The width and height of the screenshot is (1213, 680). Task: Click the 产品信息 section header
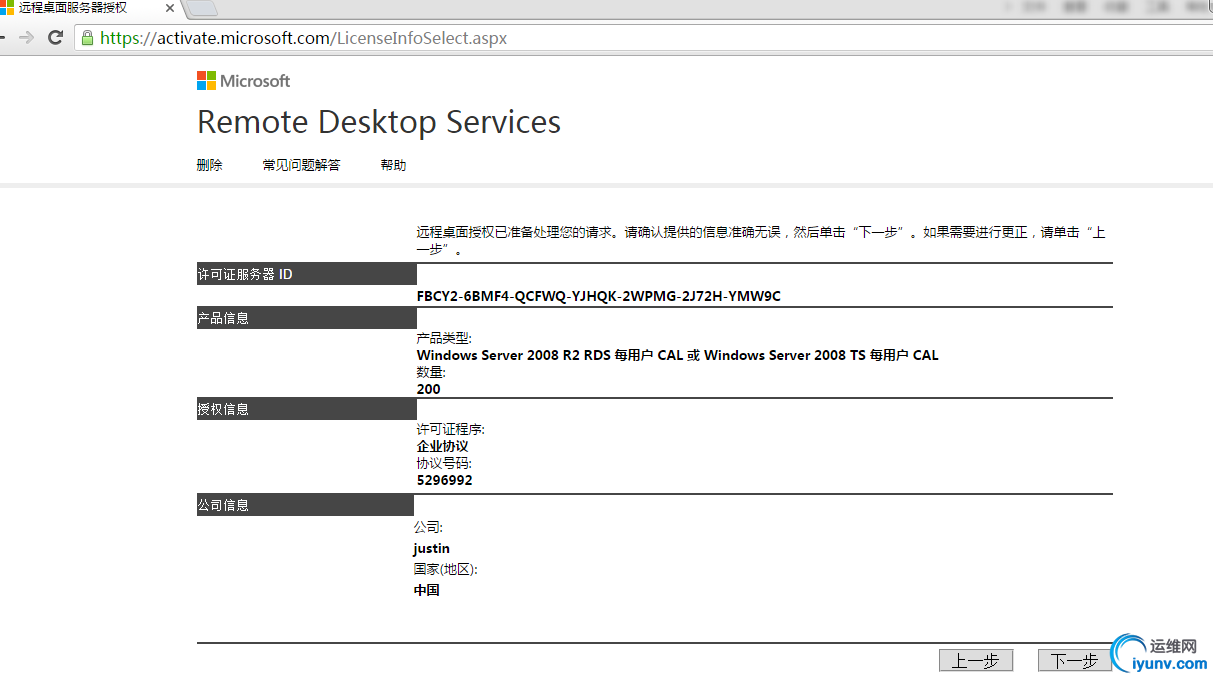pyautogui.click(x=306, y=318)
